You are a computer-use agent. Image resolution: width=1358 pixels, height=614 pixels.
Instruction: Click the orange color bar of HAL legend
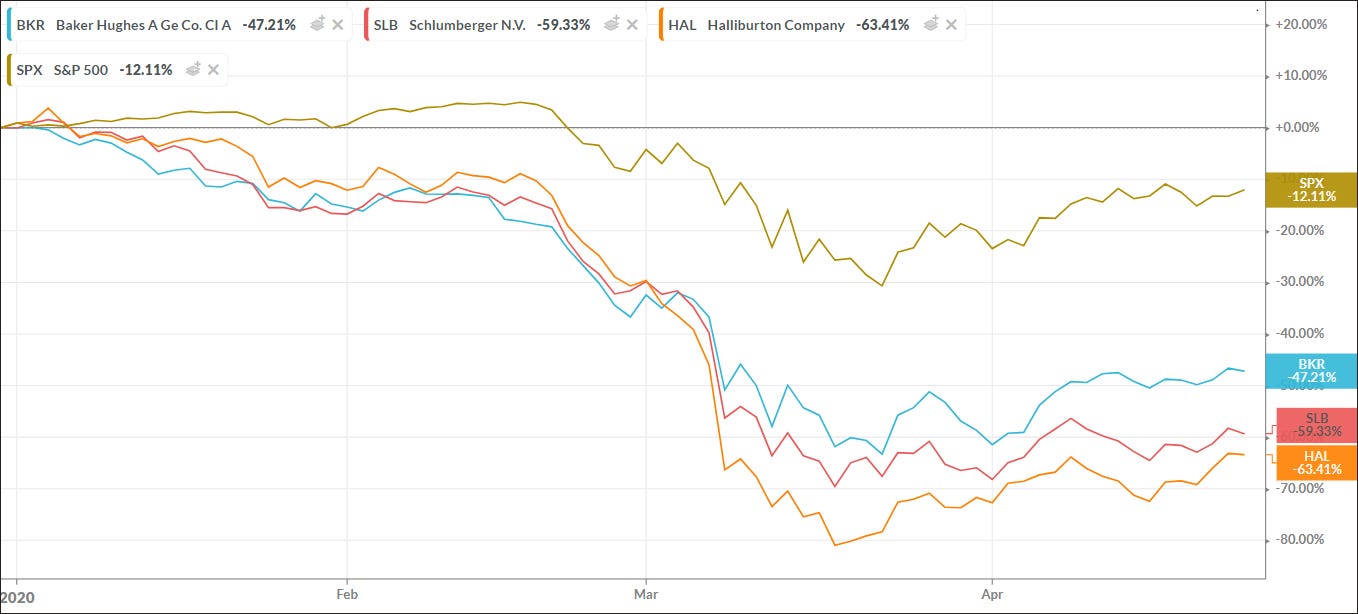click(661, 25)
